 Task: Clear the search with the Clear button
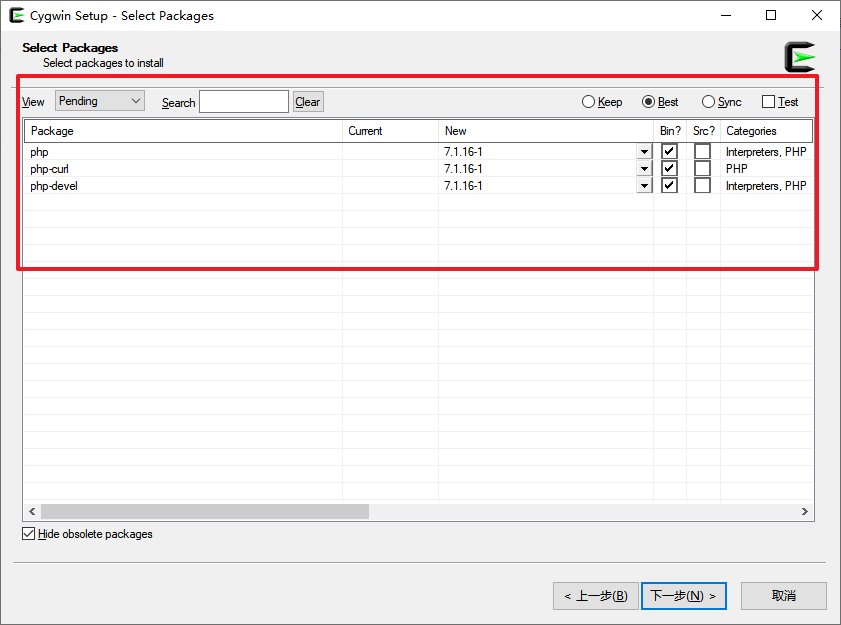pos(308,101)
